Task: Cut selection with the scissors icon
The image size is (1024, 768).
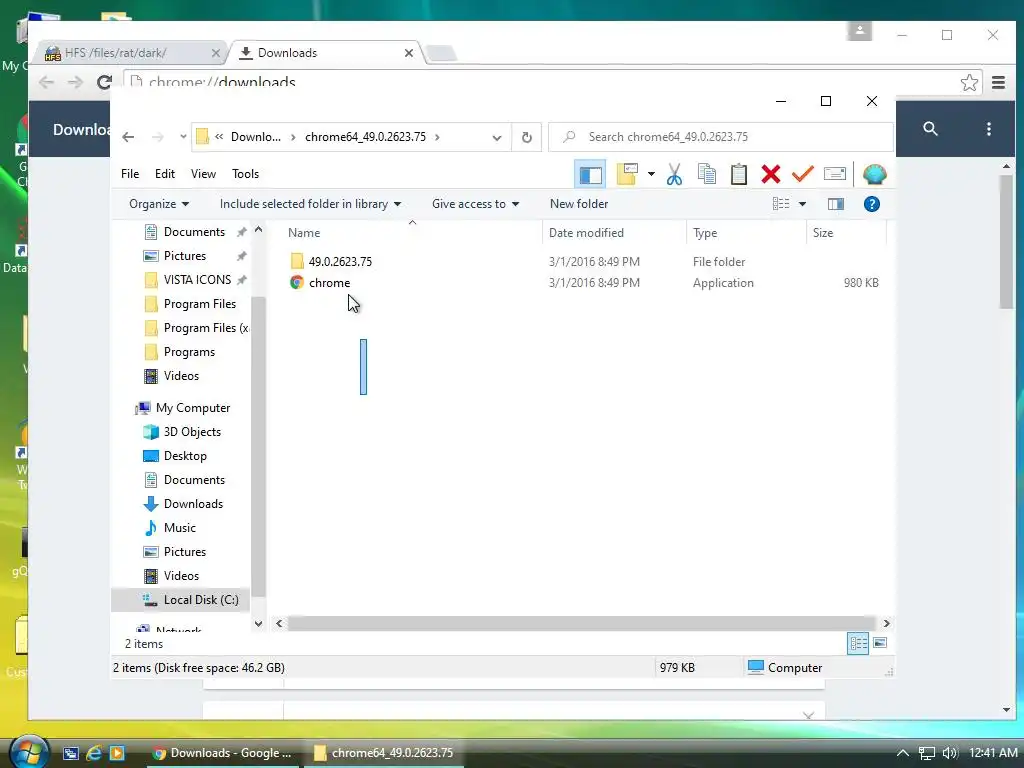Action: pyautogui.click(x=674, y=174)
